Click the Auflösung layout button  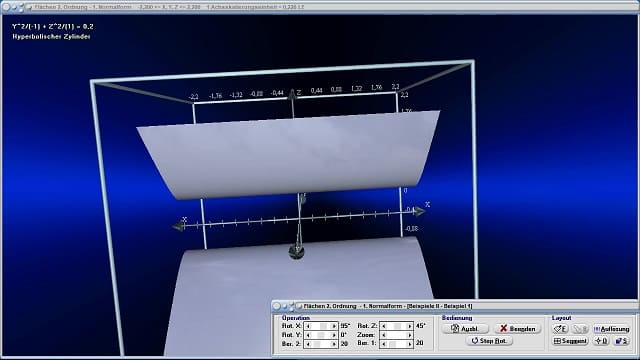point(611,329)
